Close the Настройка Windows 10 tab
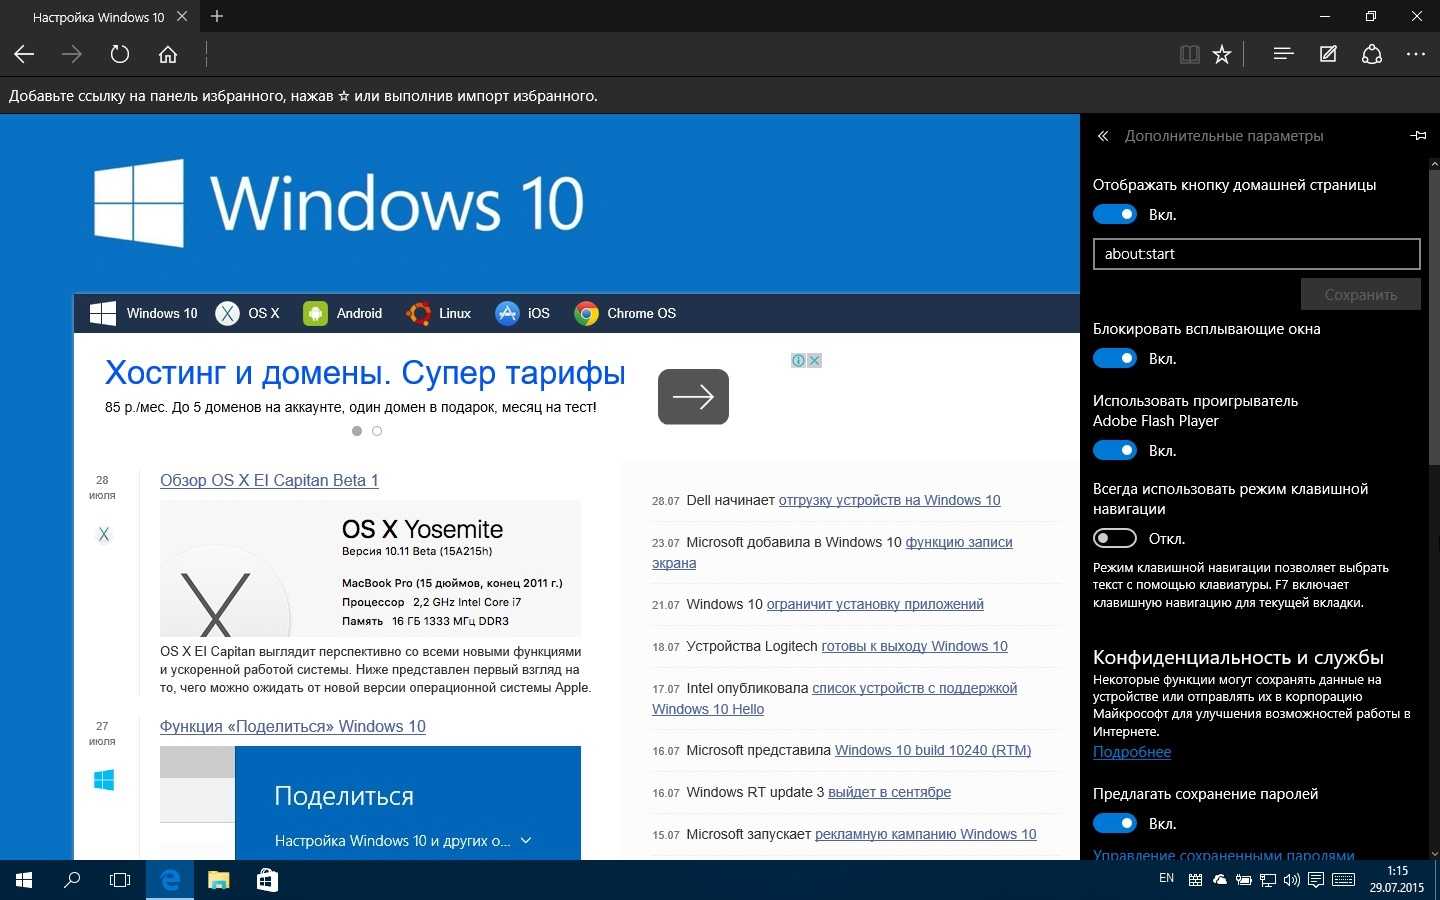 [182, 16]
